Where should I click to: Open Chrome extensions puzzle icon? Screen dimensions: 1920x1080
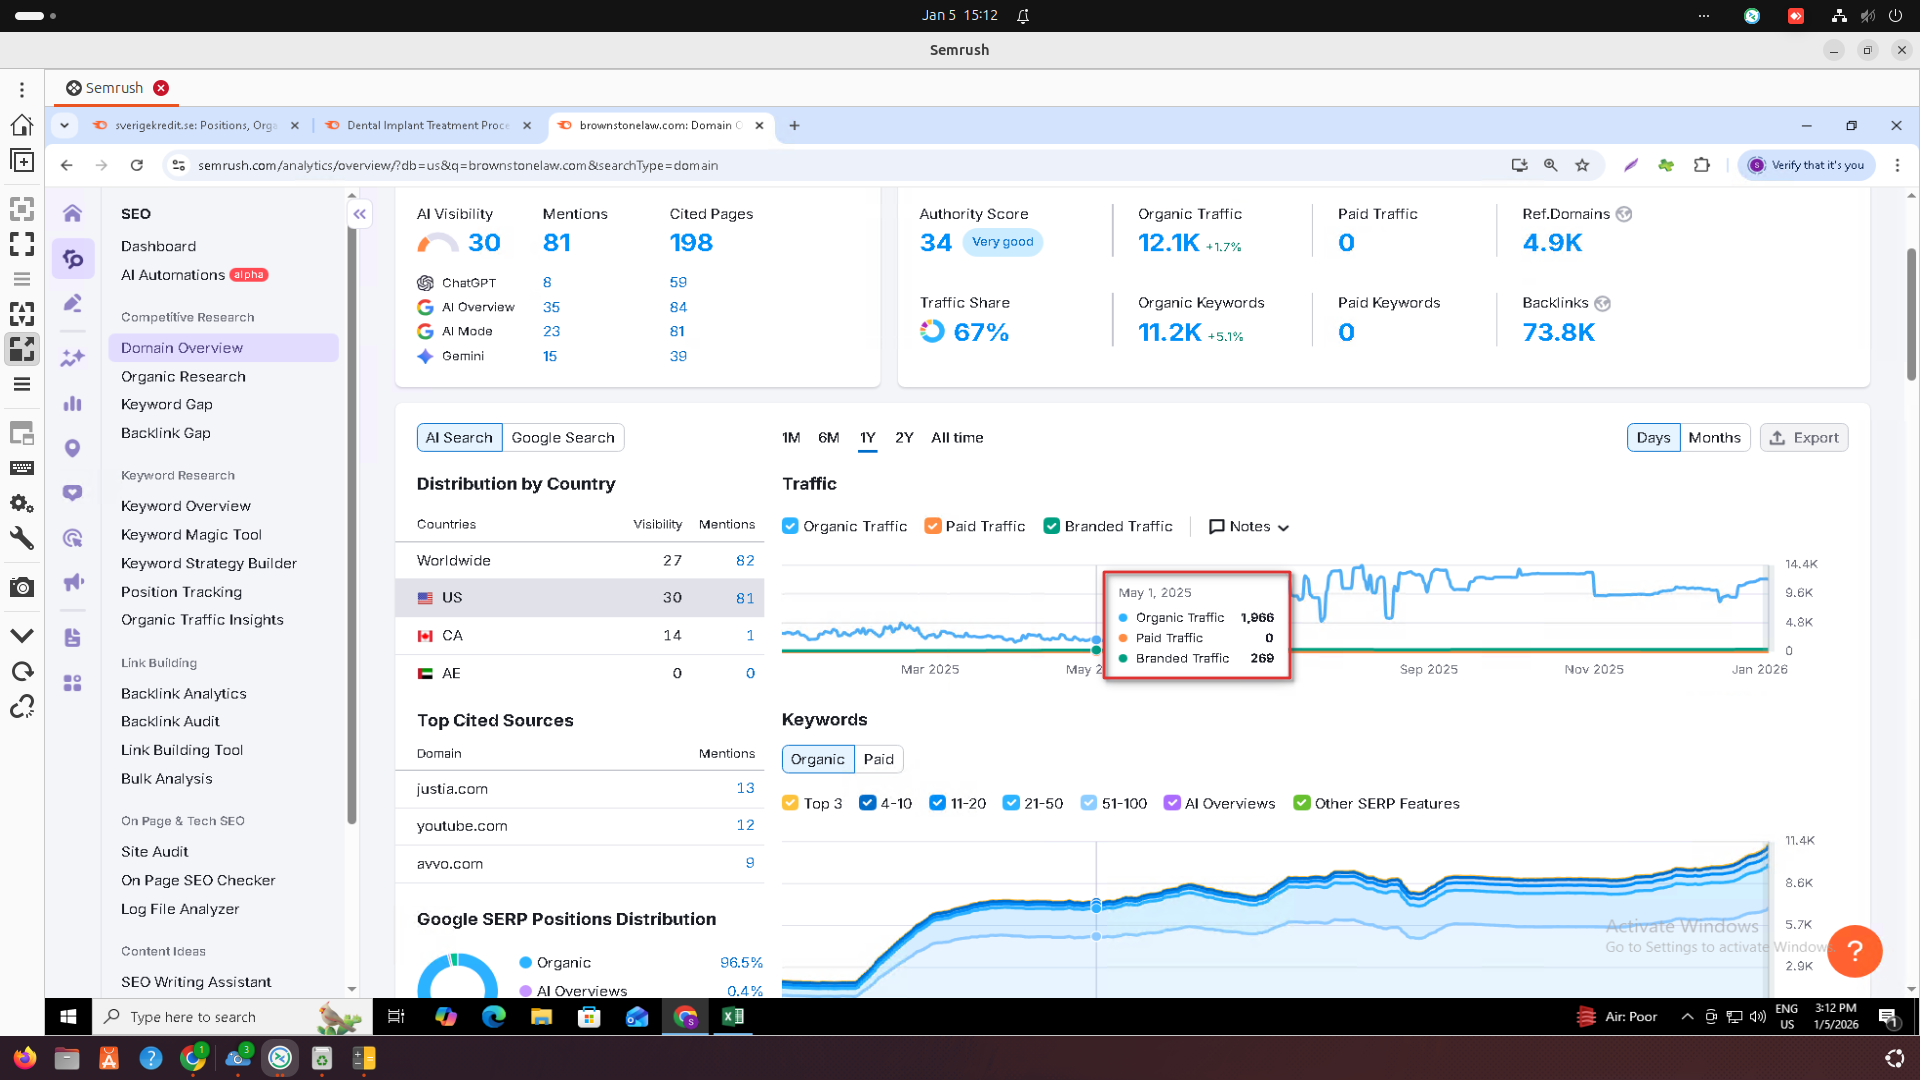click(1701, 165)
